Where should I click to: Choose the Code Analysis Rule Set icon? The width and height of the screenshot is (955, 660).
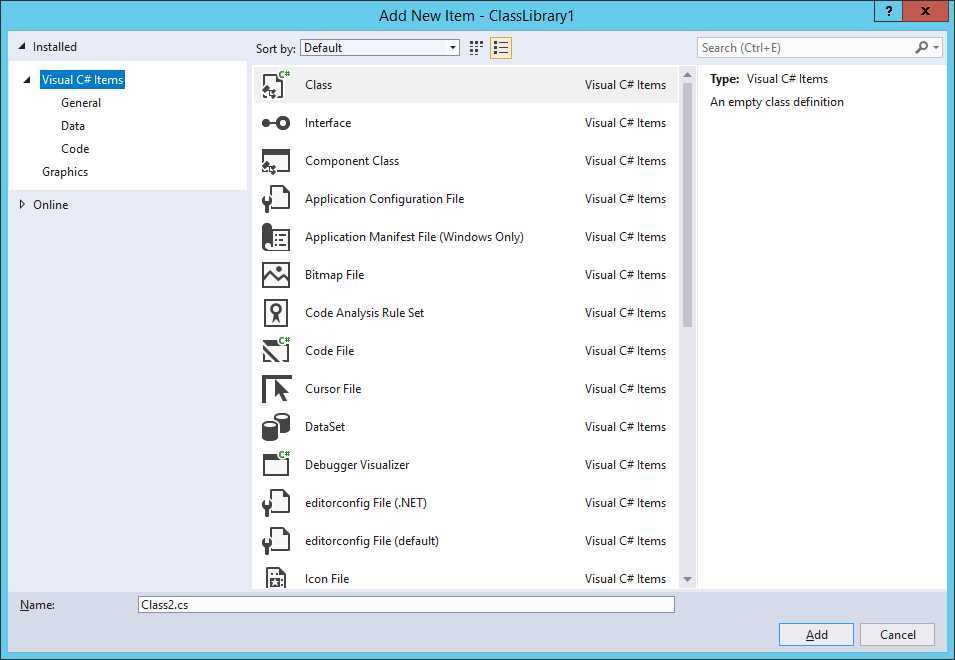[x=276, y=313]
